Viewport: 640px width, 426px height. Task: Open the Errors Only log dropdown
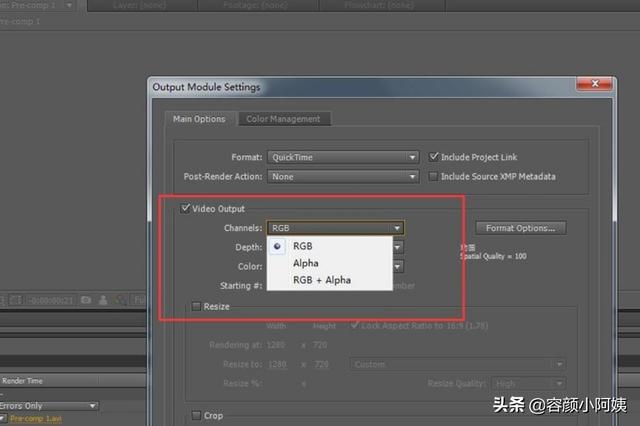click(50, 406)
